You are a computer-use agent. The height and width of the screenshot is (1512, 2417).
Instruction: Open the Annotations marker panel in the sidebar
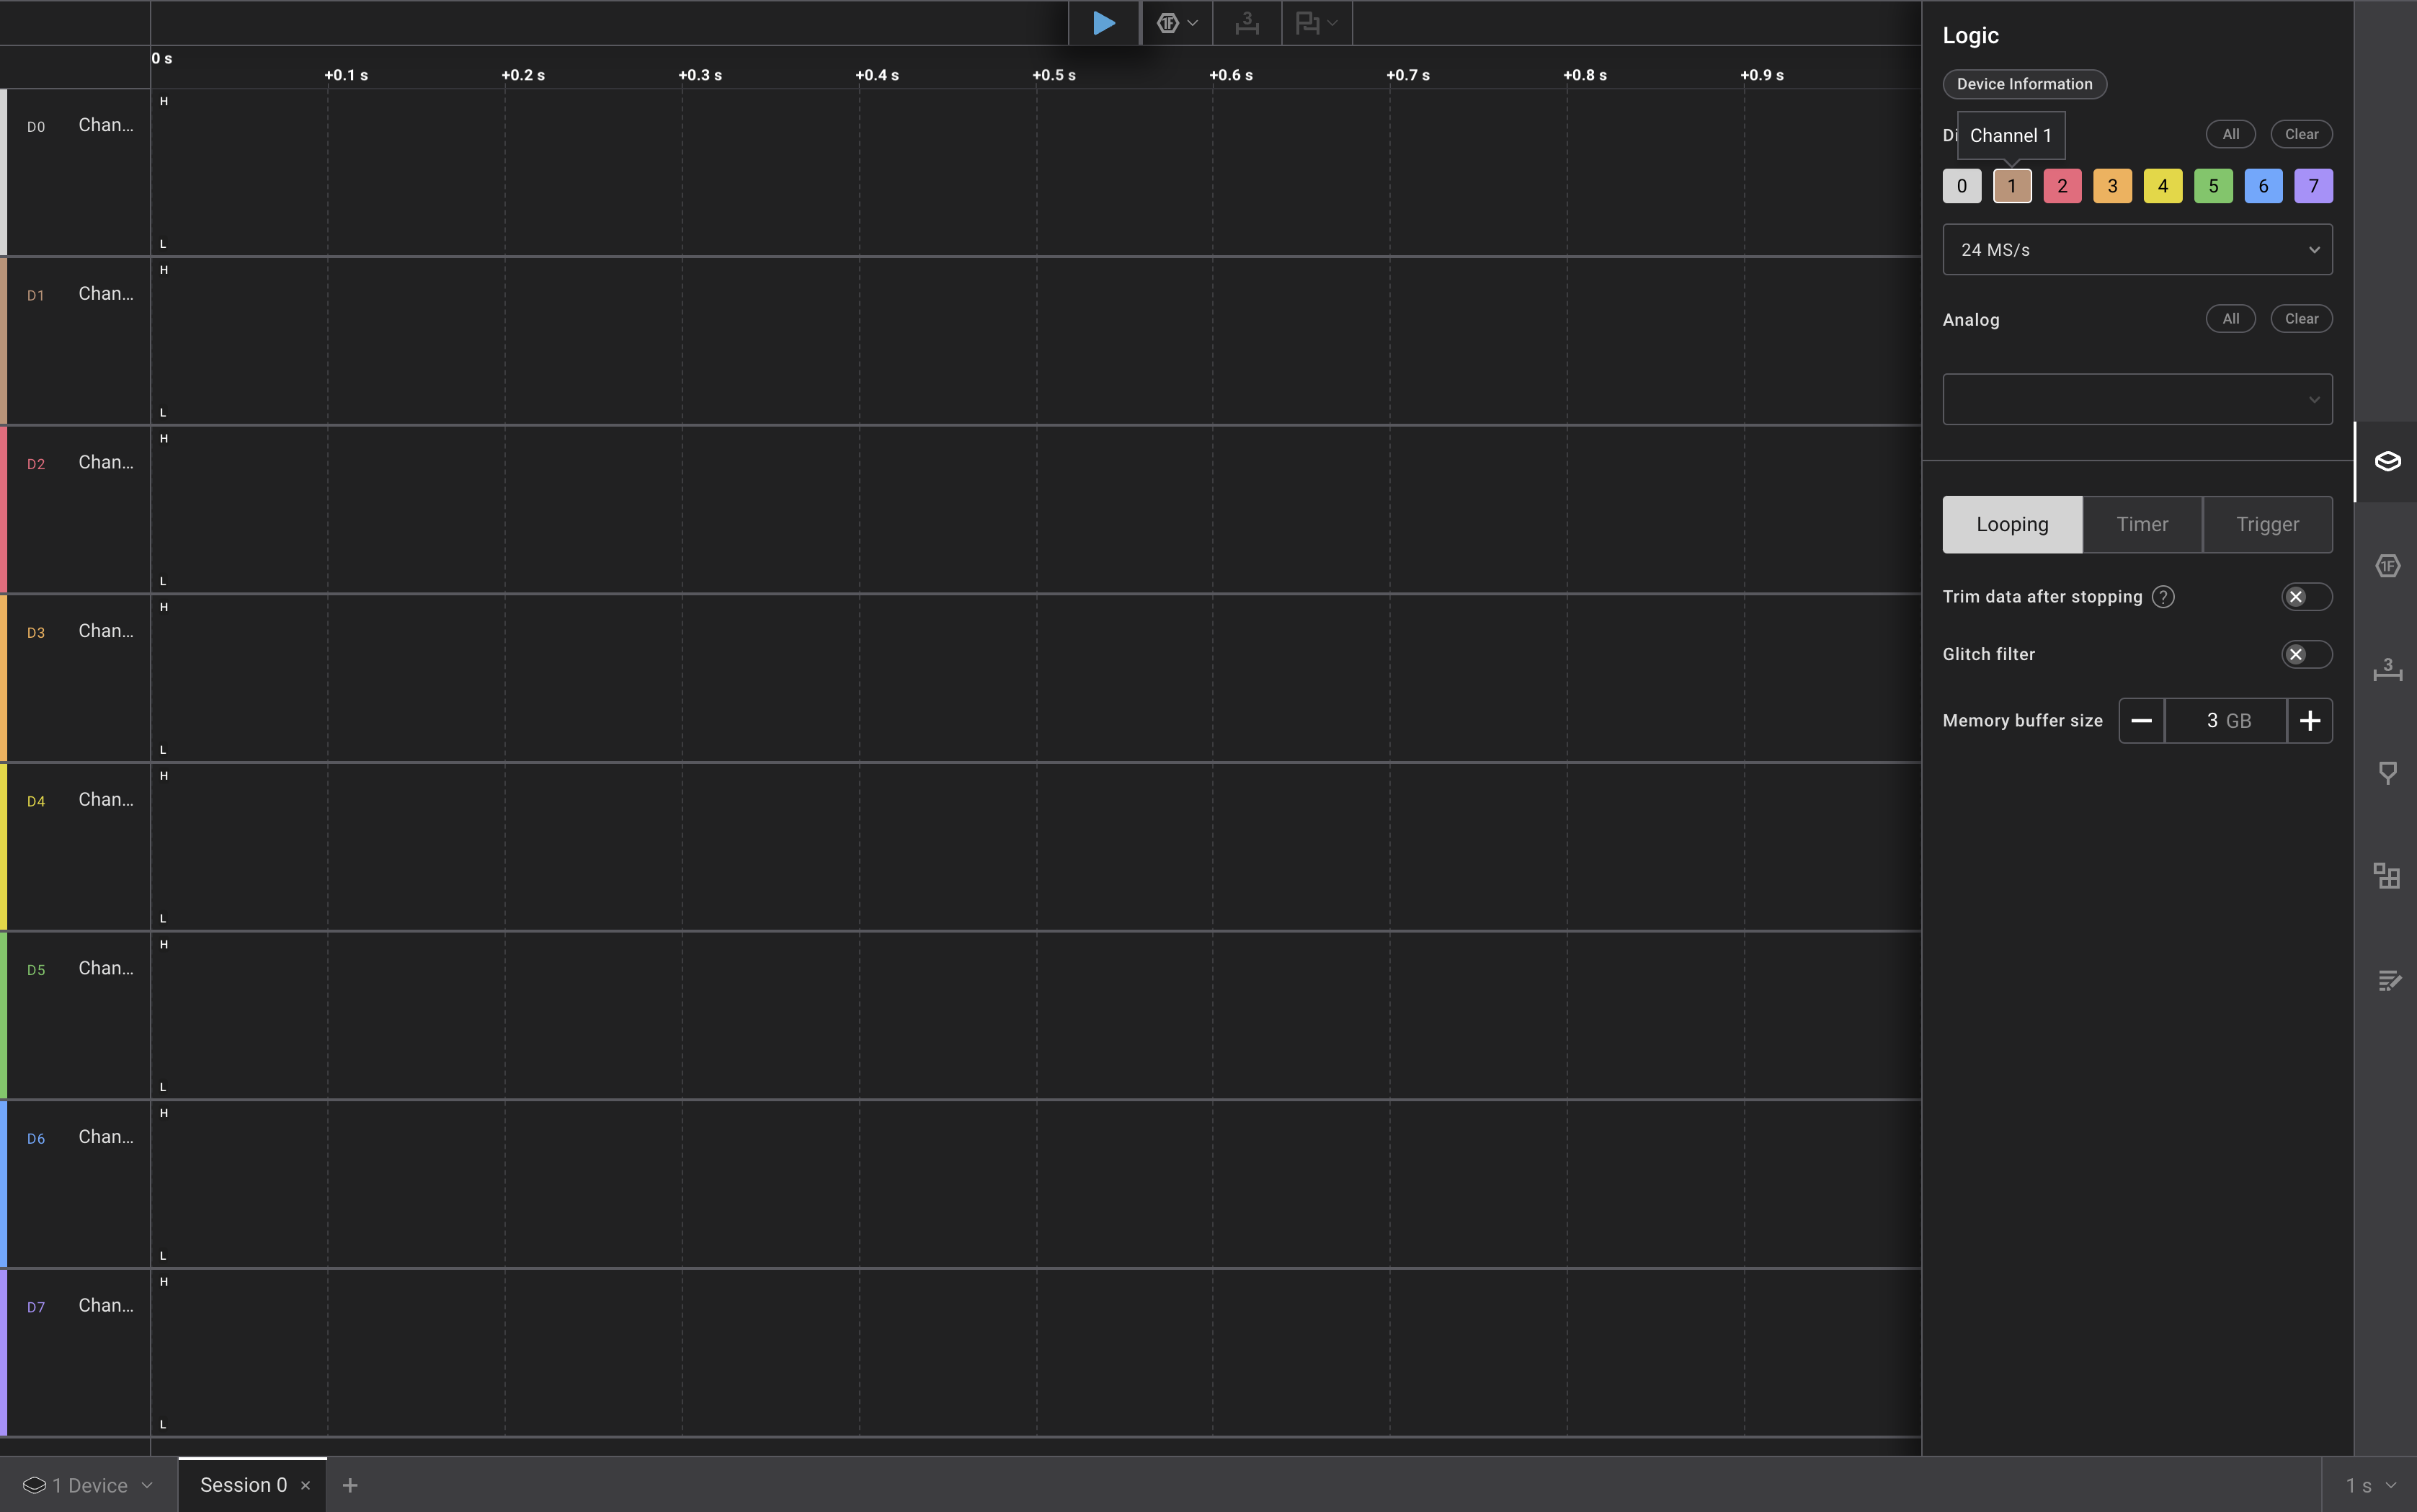[2387, 773]
